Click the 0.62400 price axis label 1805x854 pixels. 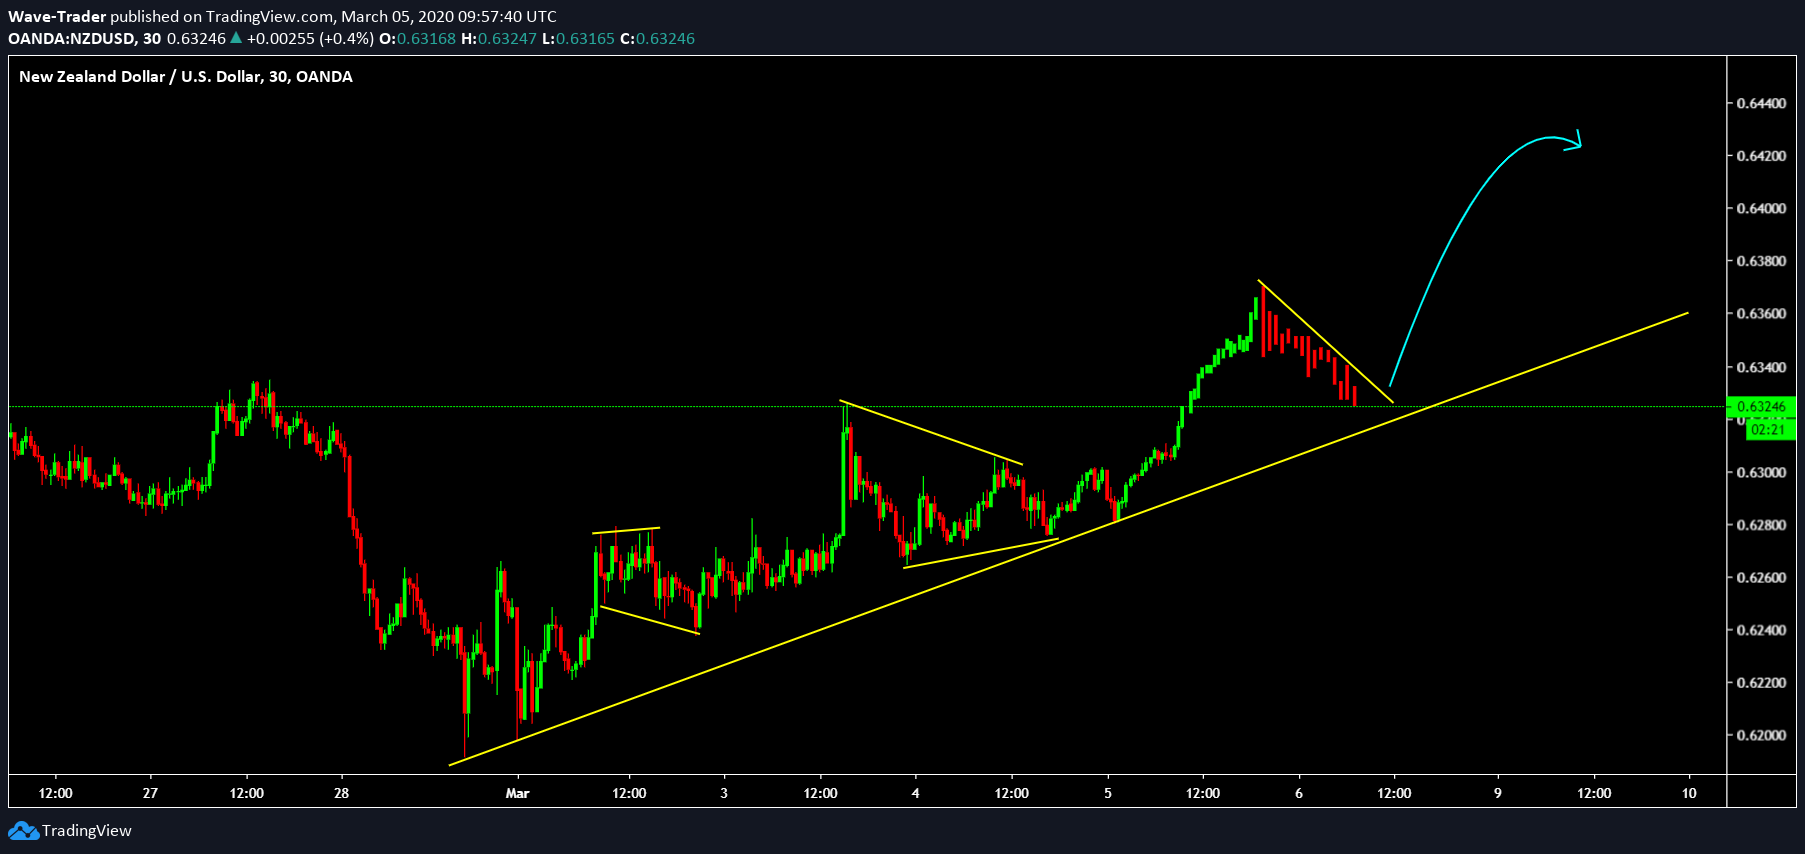pos(1761,630)
